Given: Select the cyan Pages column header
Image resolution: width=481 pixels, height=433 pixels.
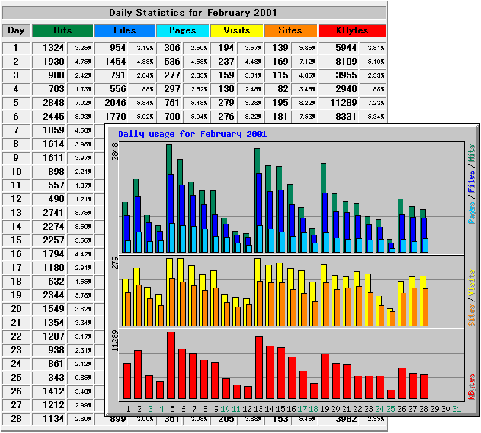Looking at the screenshot, I should click(x=183, y=30).
